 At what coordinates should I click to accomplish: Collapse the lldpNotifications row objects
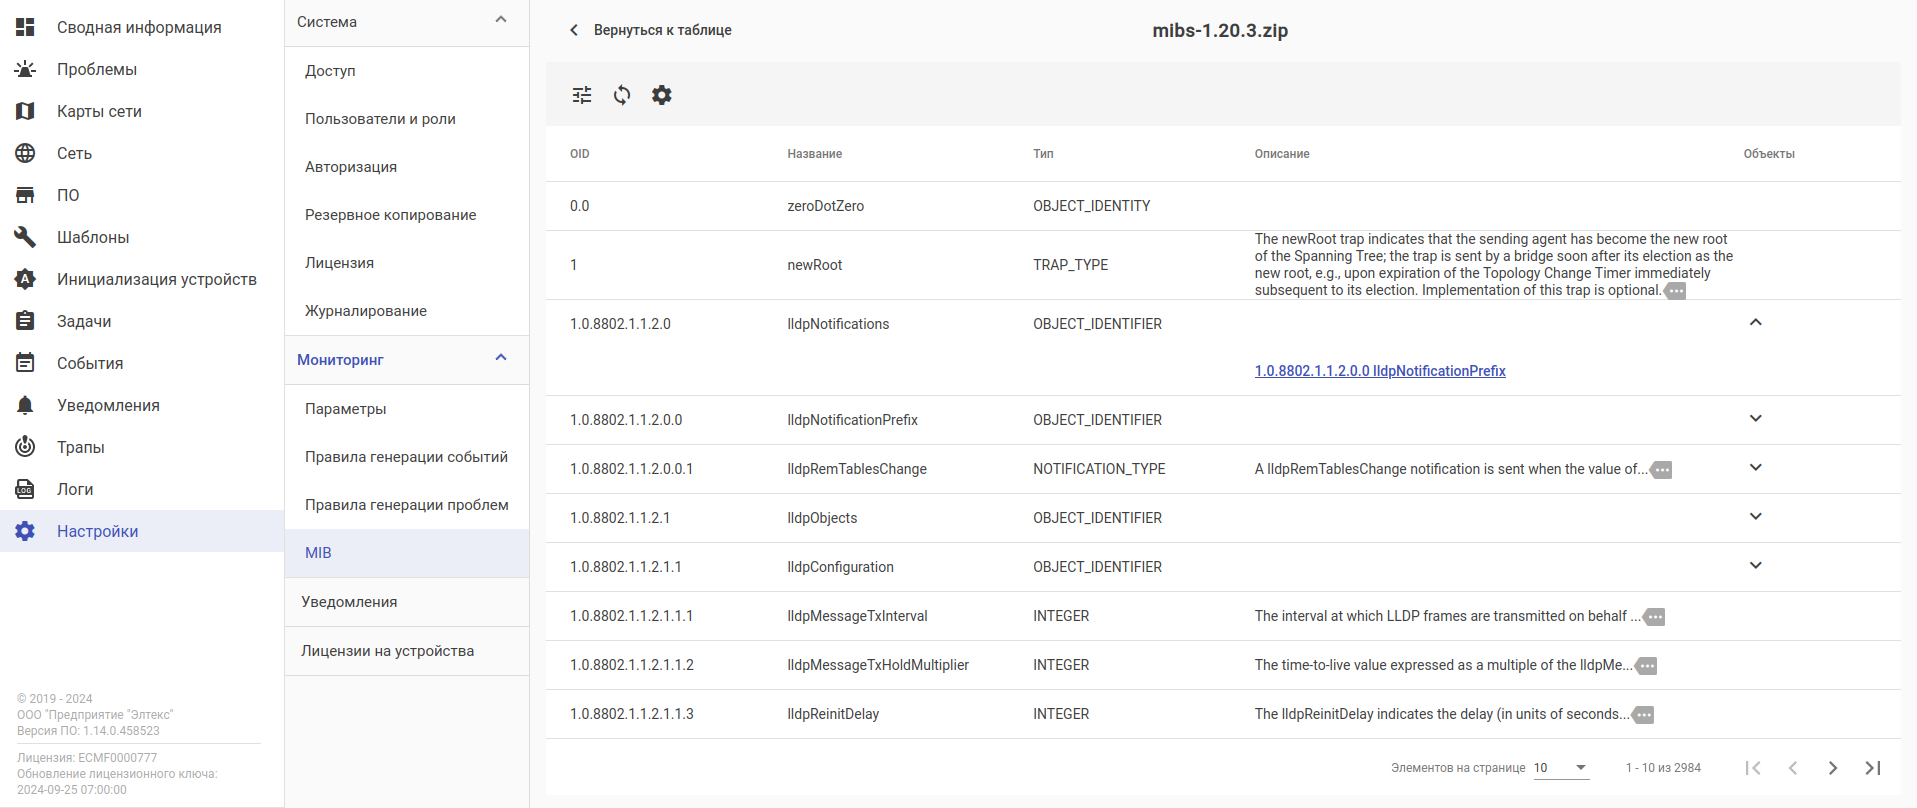point(1755,323)
